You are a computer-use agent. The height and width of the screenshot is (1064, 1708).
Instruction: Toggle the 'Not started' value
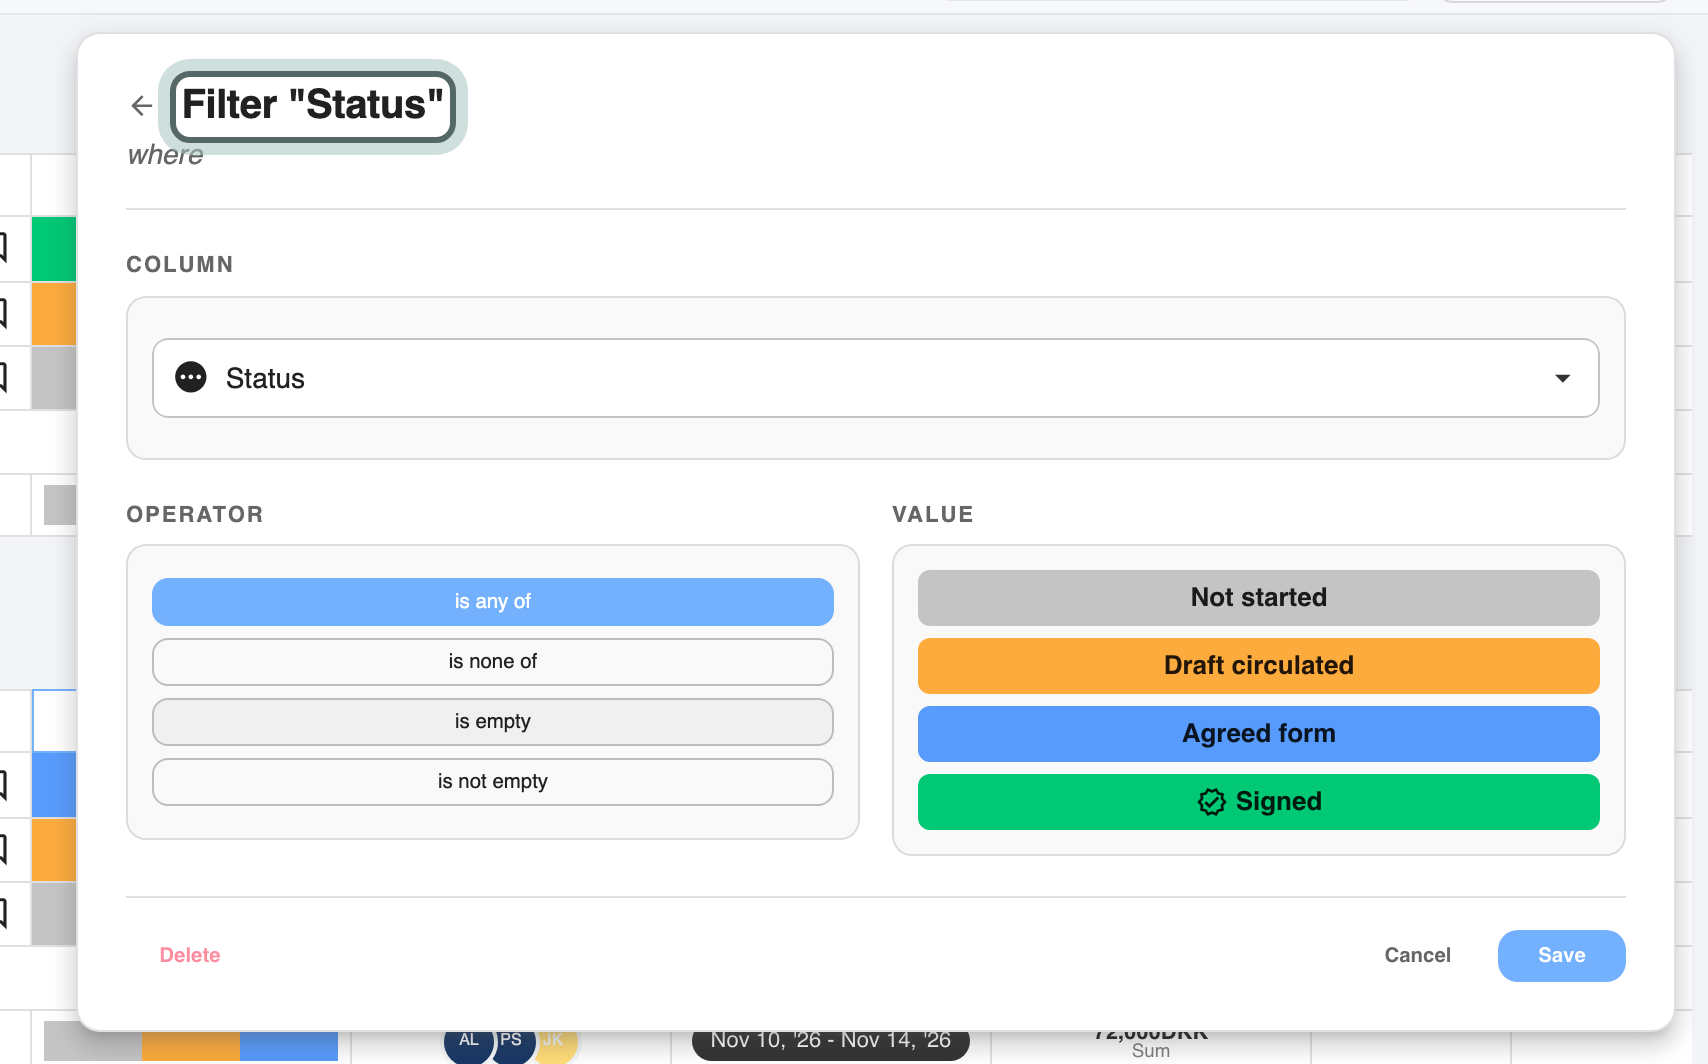[1258, 598]
